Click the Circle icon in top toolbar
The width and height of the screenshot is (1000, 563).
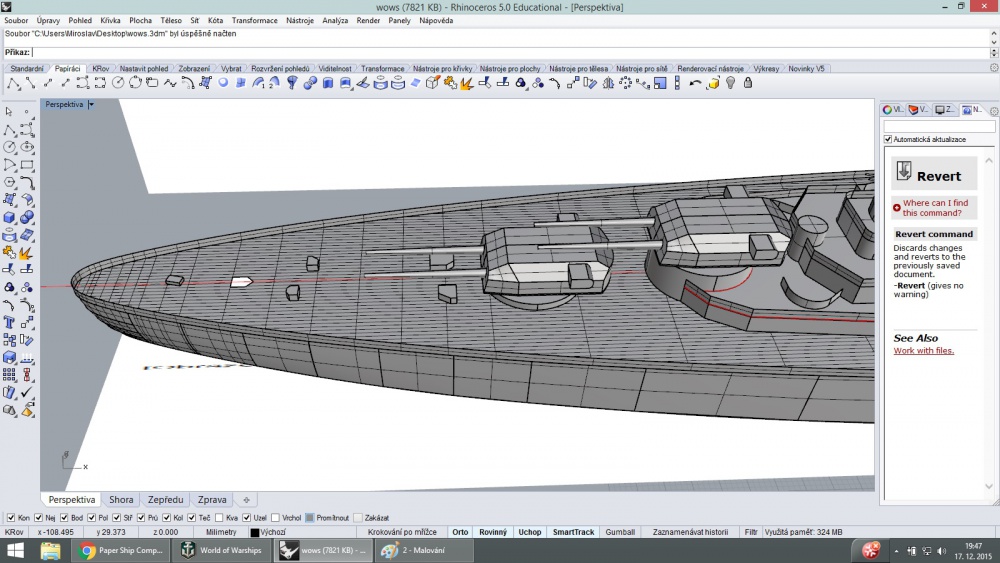point(118,83)
